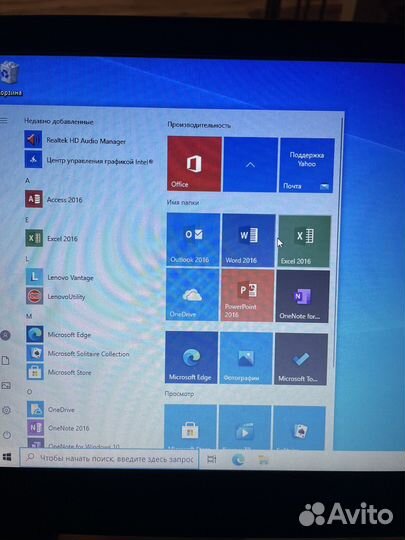Launch the PowerPoint 2016 tile
This screenshot has width=405, height=540.
click(x=247, y=295)
